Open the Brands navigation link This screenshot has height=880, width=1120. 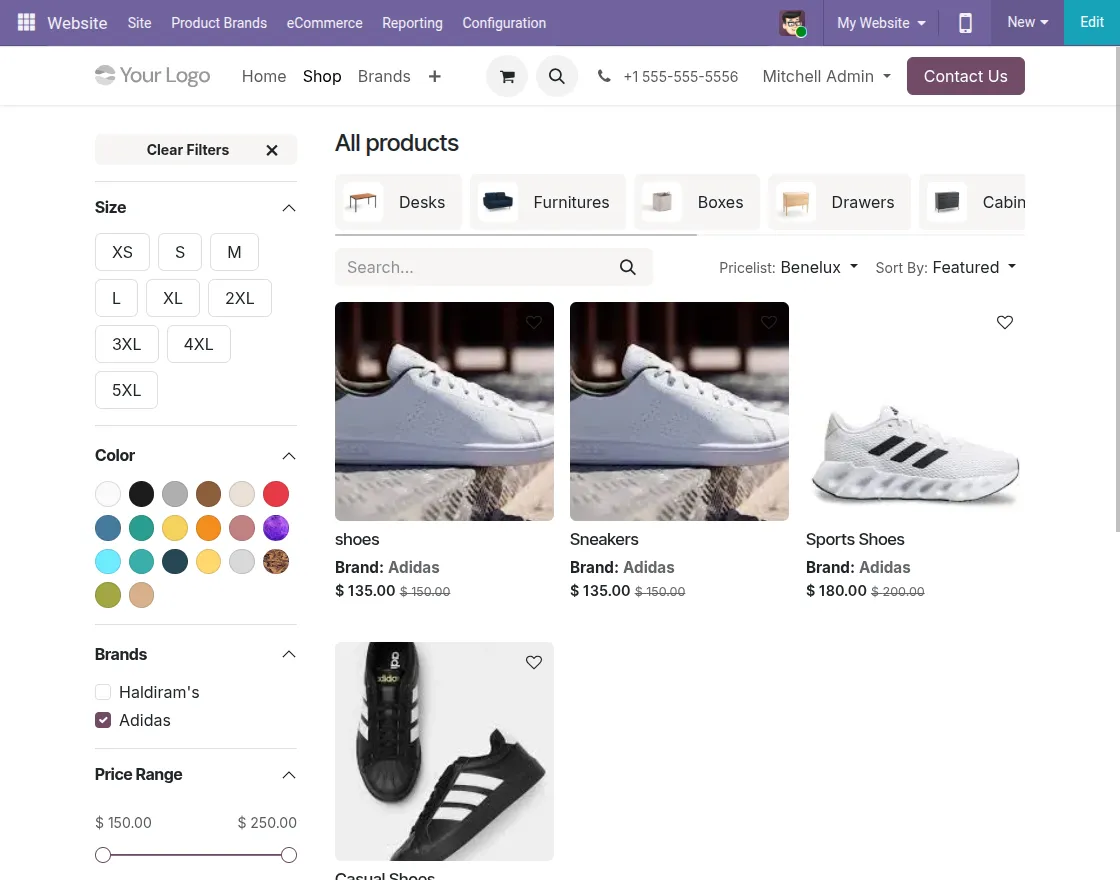click(x=384, y=76)
